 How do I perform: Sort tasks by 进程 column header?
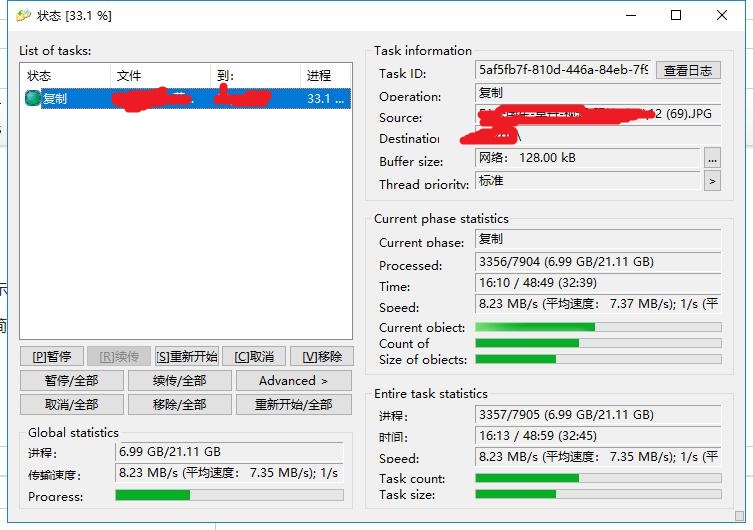325,76
